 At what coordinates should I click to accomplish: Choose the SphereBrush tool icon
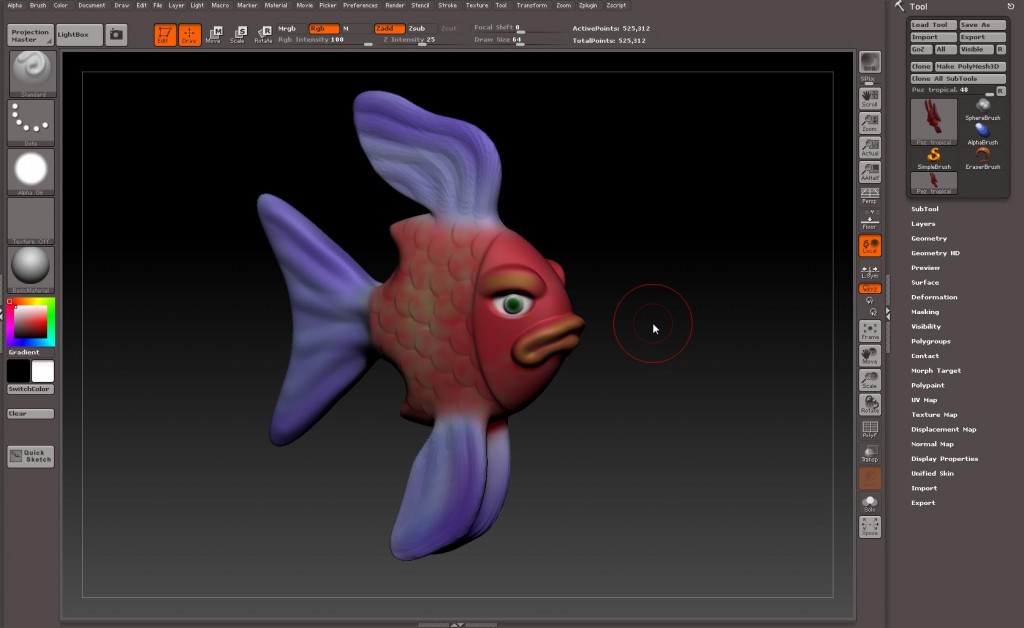983,107
